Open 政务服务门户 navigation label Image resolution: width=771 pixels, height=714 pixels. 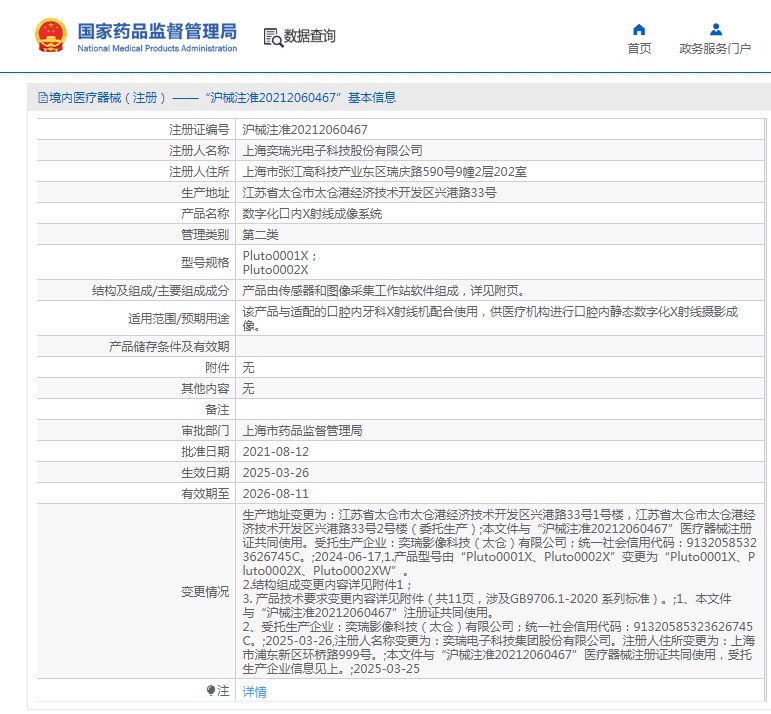click(715, 48)
